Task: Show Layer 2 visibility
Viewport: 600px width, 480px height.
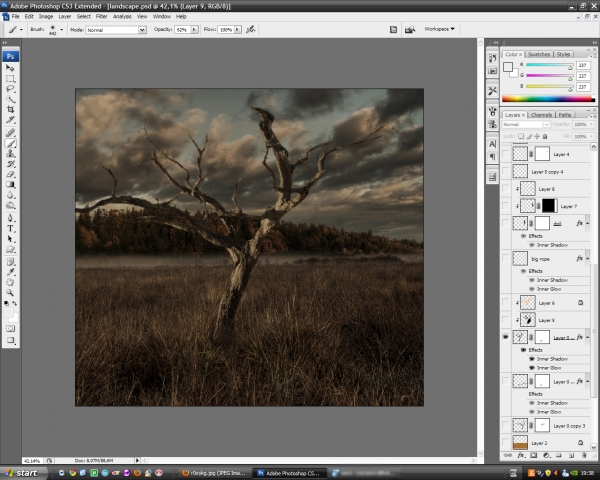Action: click(x=505, y=442)
